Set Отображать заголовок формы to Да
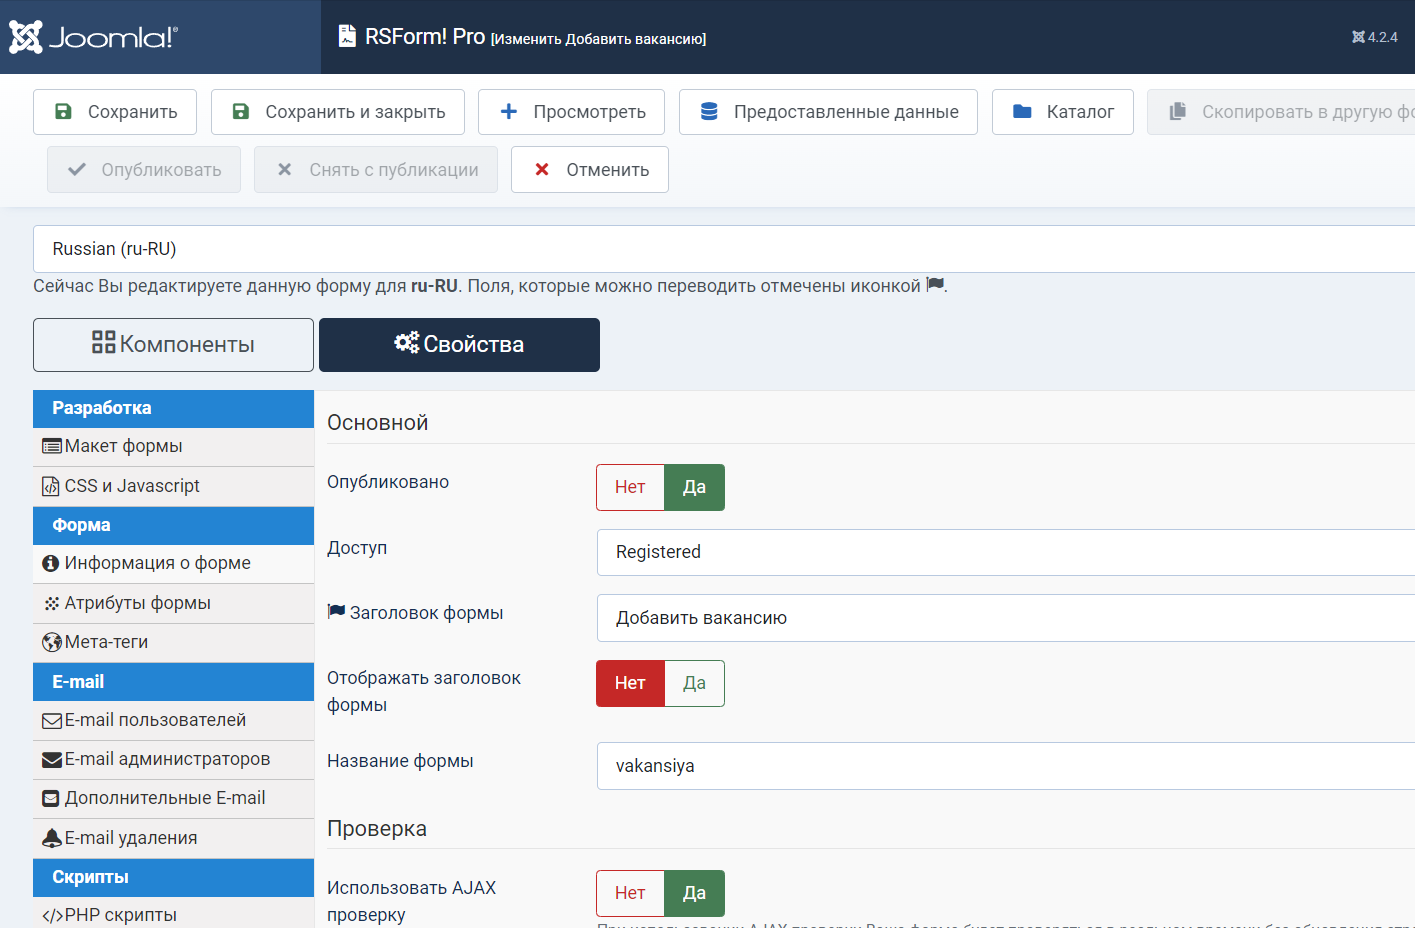Image resolution: width=1415 pixels, height=928 pixels. [694, 683]
